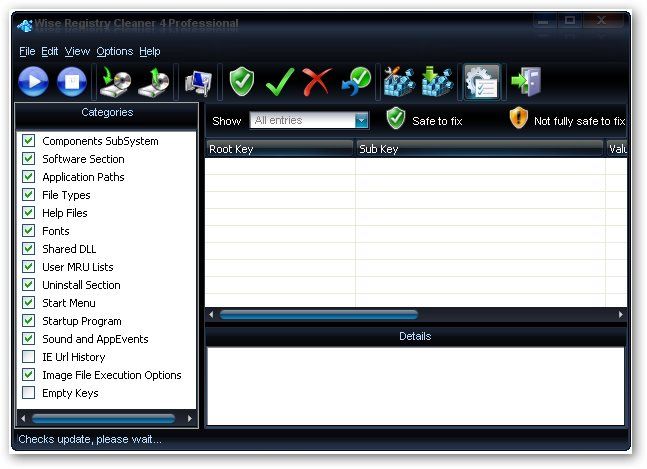647x469 pixels.
Task: Exit the program with the door icon
Action: click(x=526, y=82)
